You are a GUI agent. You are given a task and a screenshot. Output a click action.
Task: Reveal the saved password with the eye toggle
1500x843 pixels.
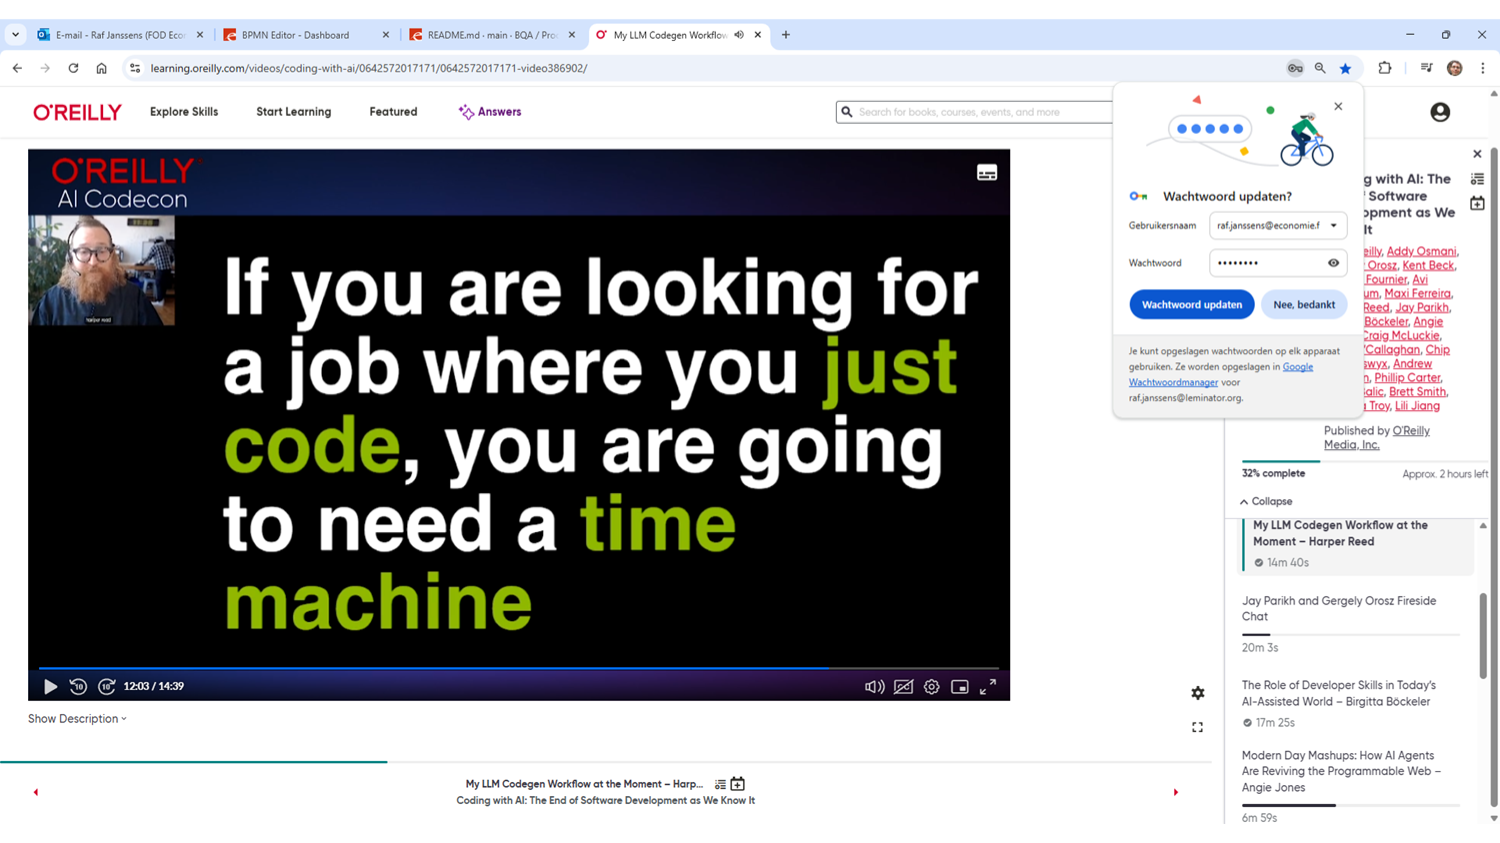[1332, 263]
